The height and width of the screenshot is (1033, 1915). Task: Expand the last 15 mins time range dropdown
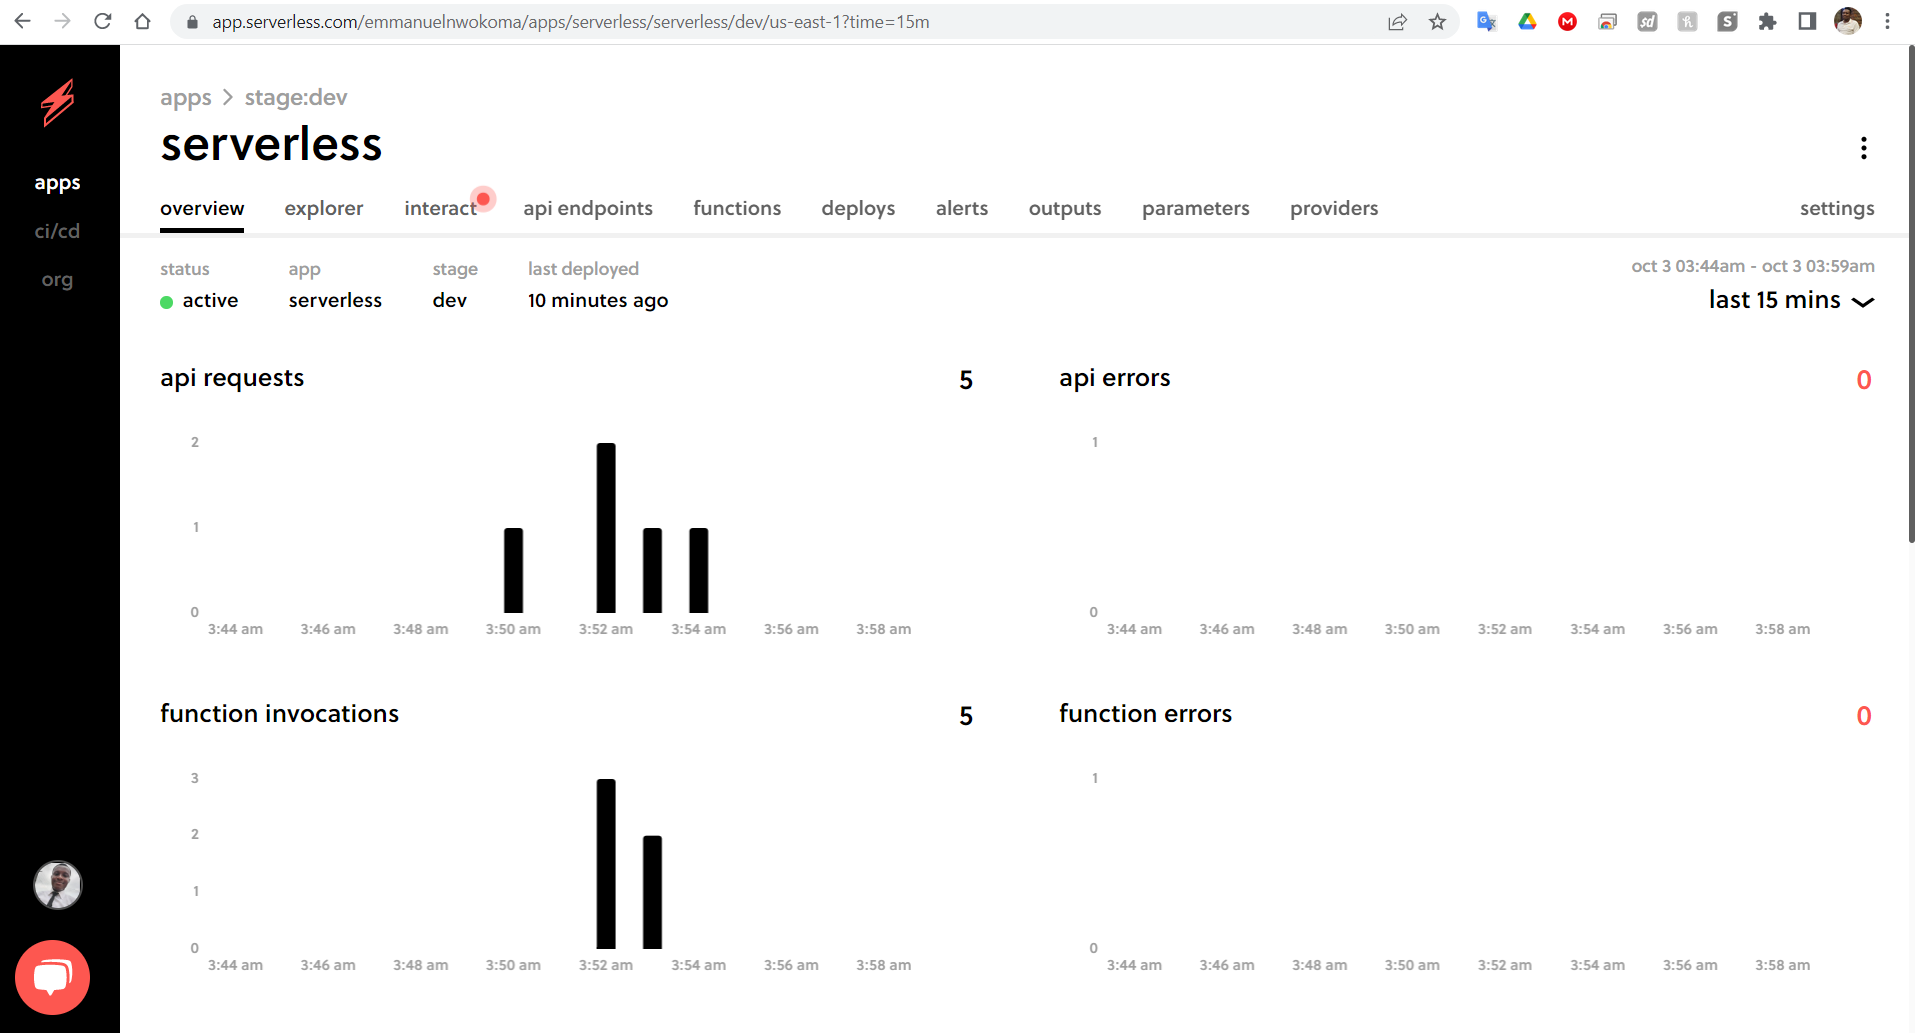pyautogui.click(x=1791, y=300)
